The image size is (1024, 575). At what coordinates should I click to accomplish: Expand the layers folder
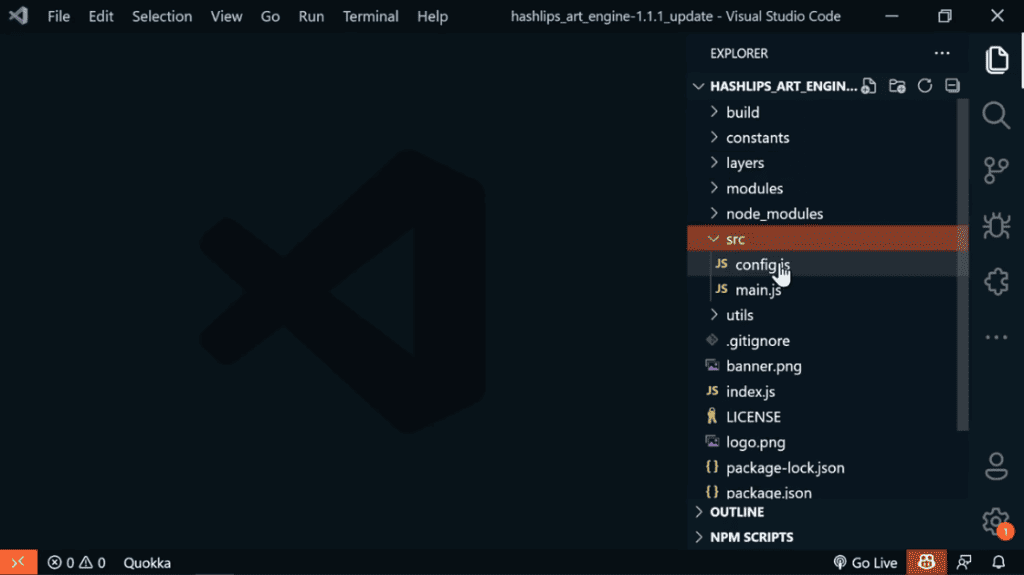coord(827,163)
